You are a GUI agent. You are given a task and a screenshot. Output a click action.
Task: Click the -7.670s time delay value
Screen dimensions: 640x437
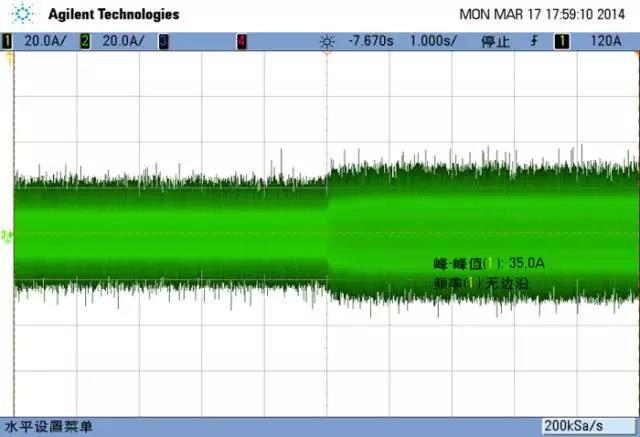point(370,42)
